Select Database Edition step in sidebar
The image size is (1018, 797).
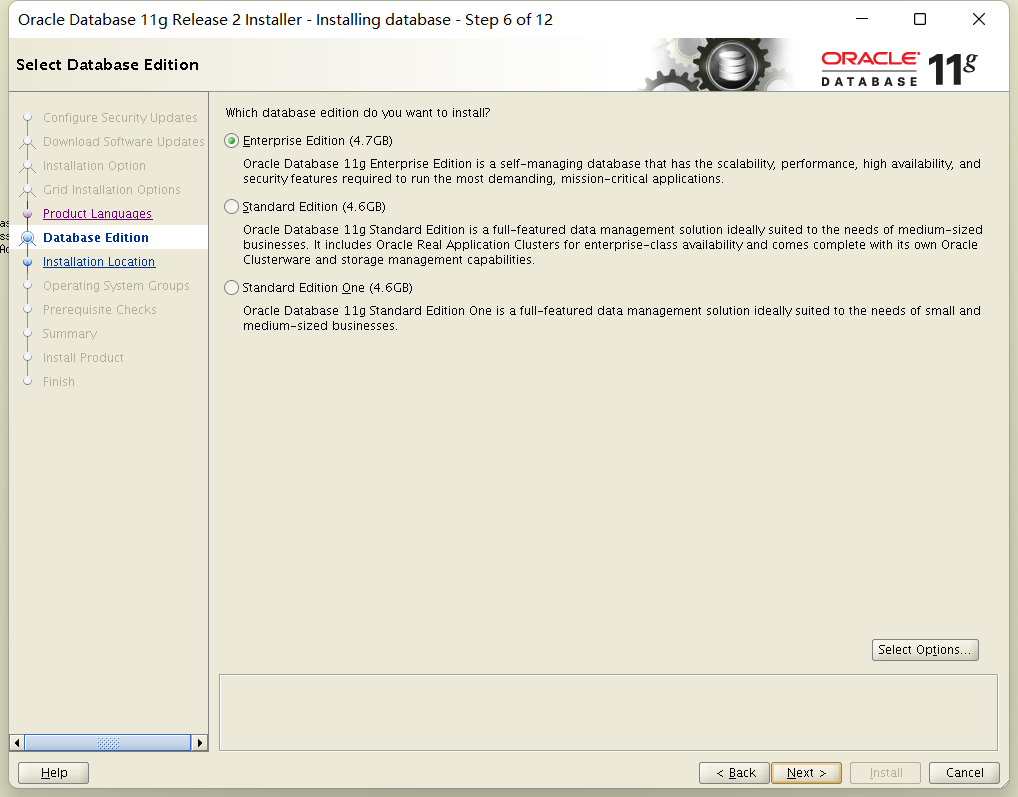click(x=95, y=238)
